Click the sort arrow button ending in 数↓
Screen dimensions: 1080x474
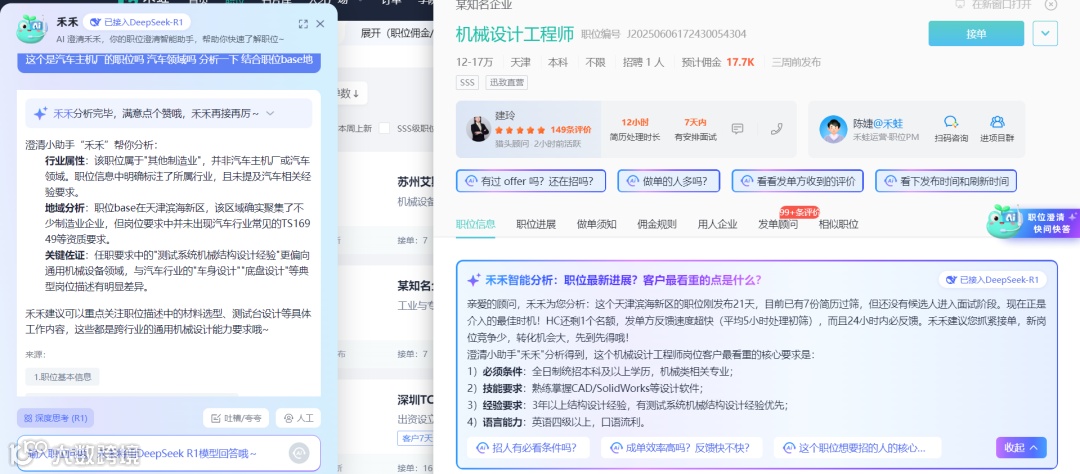[352, 93]
